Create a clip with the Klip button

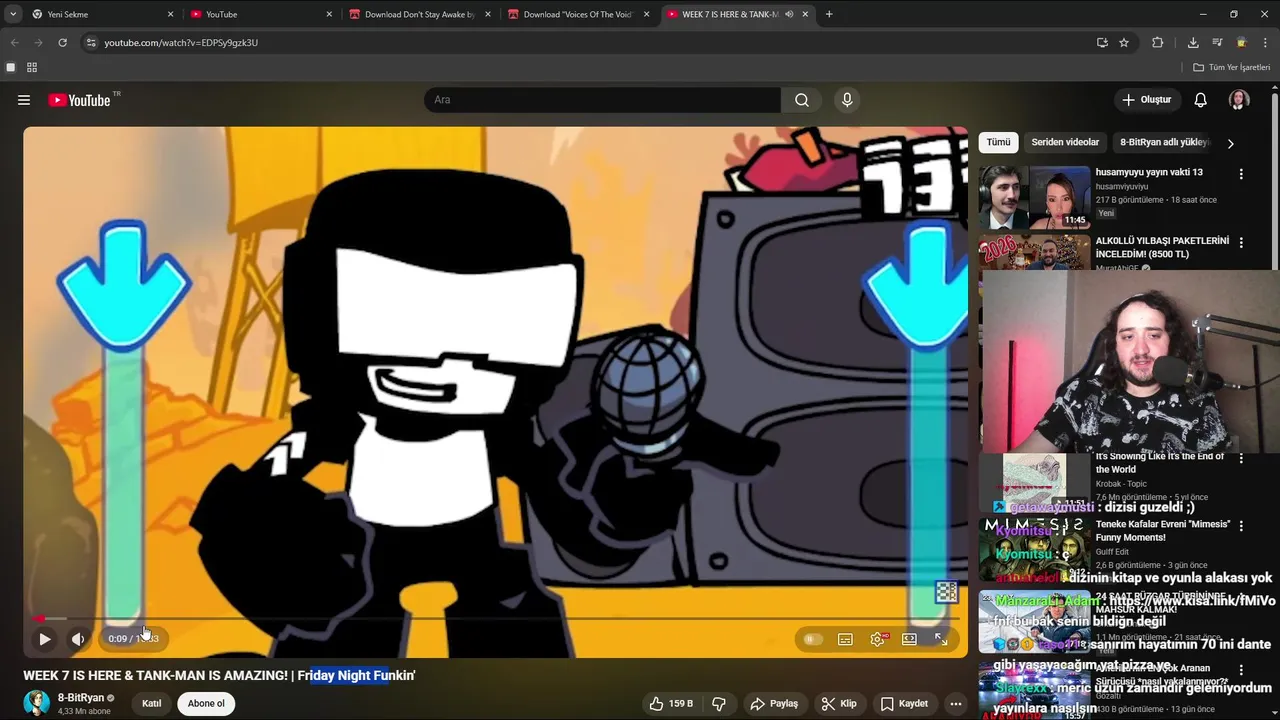839,704
